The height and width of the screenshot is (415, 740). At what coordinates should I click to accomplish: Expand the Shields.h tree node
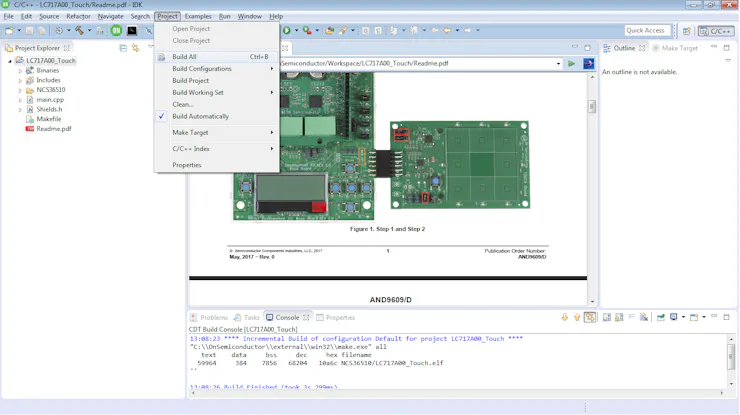(x=20, y=110)
